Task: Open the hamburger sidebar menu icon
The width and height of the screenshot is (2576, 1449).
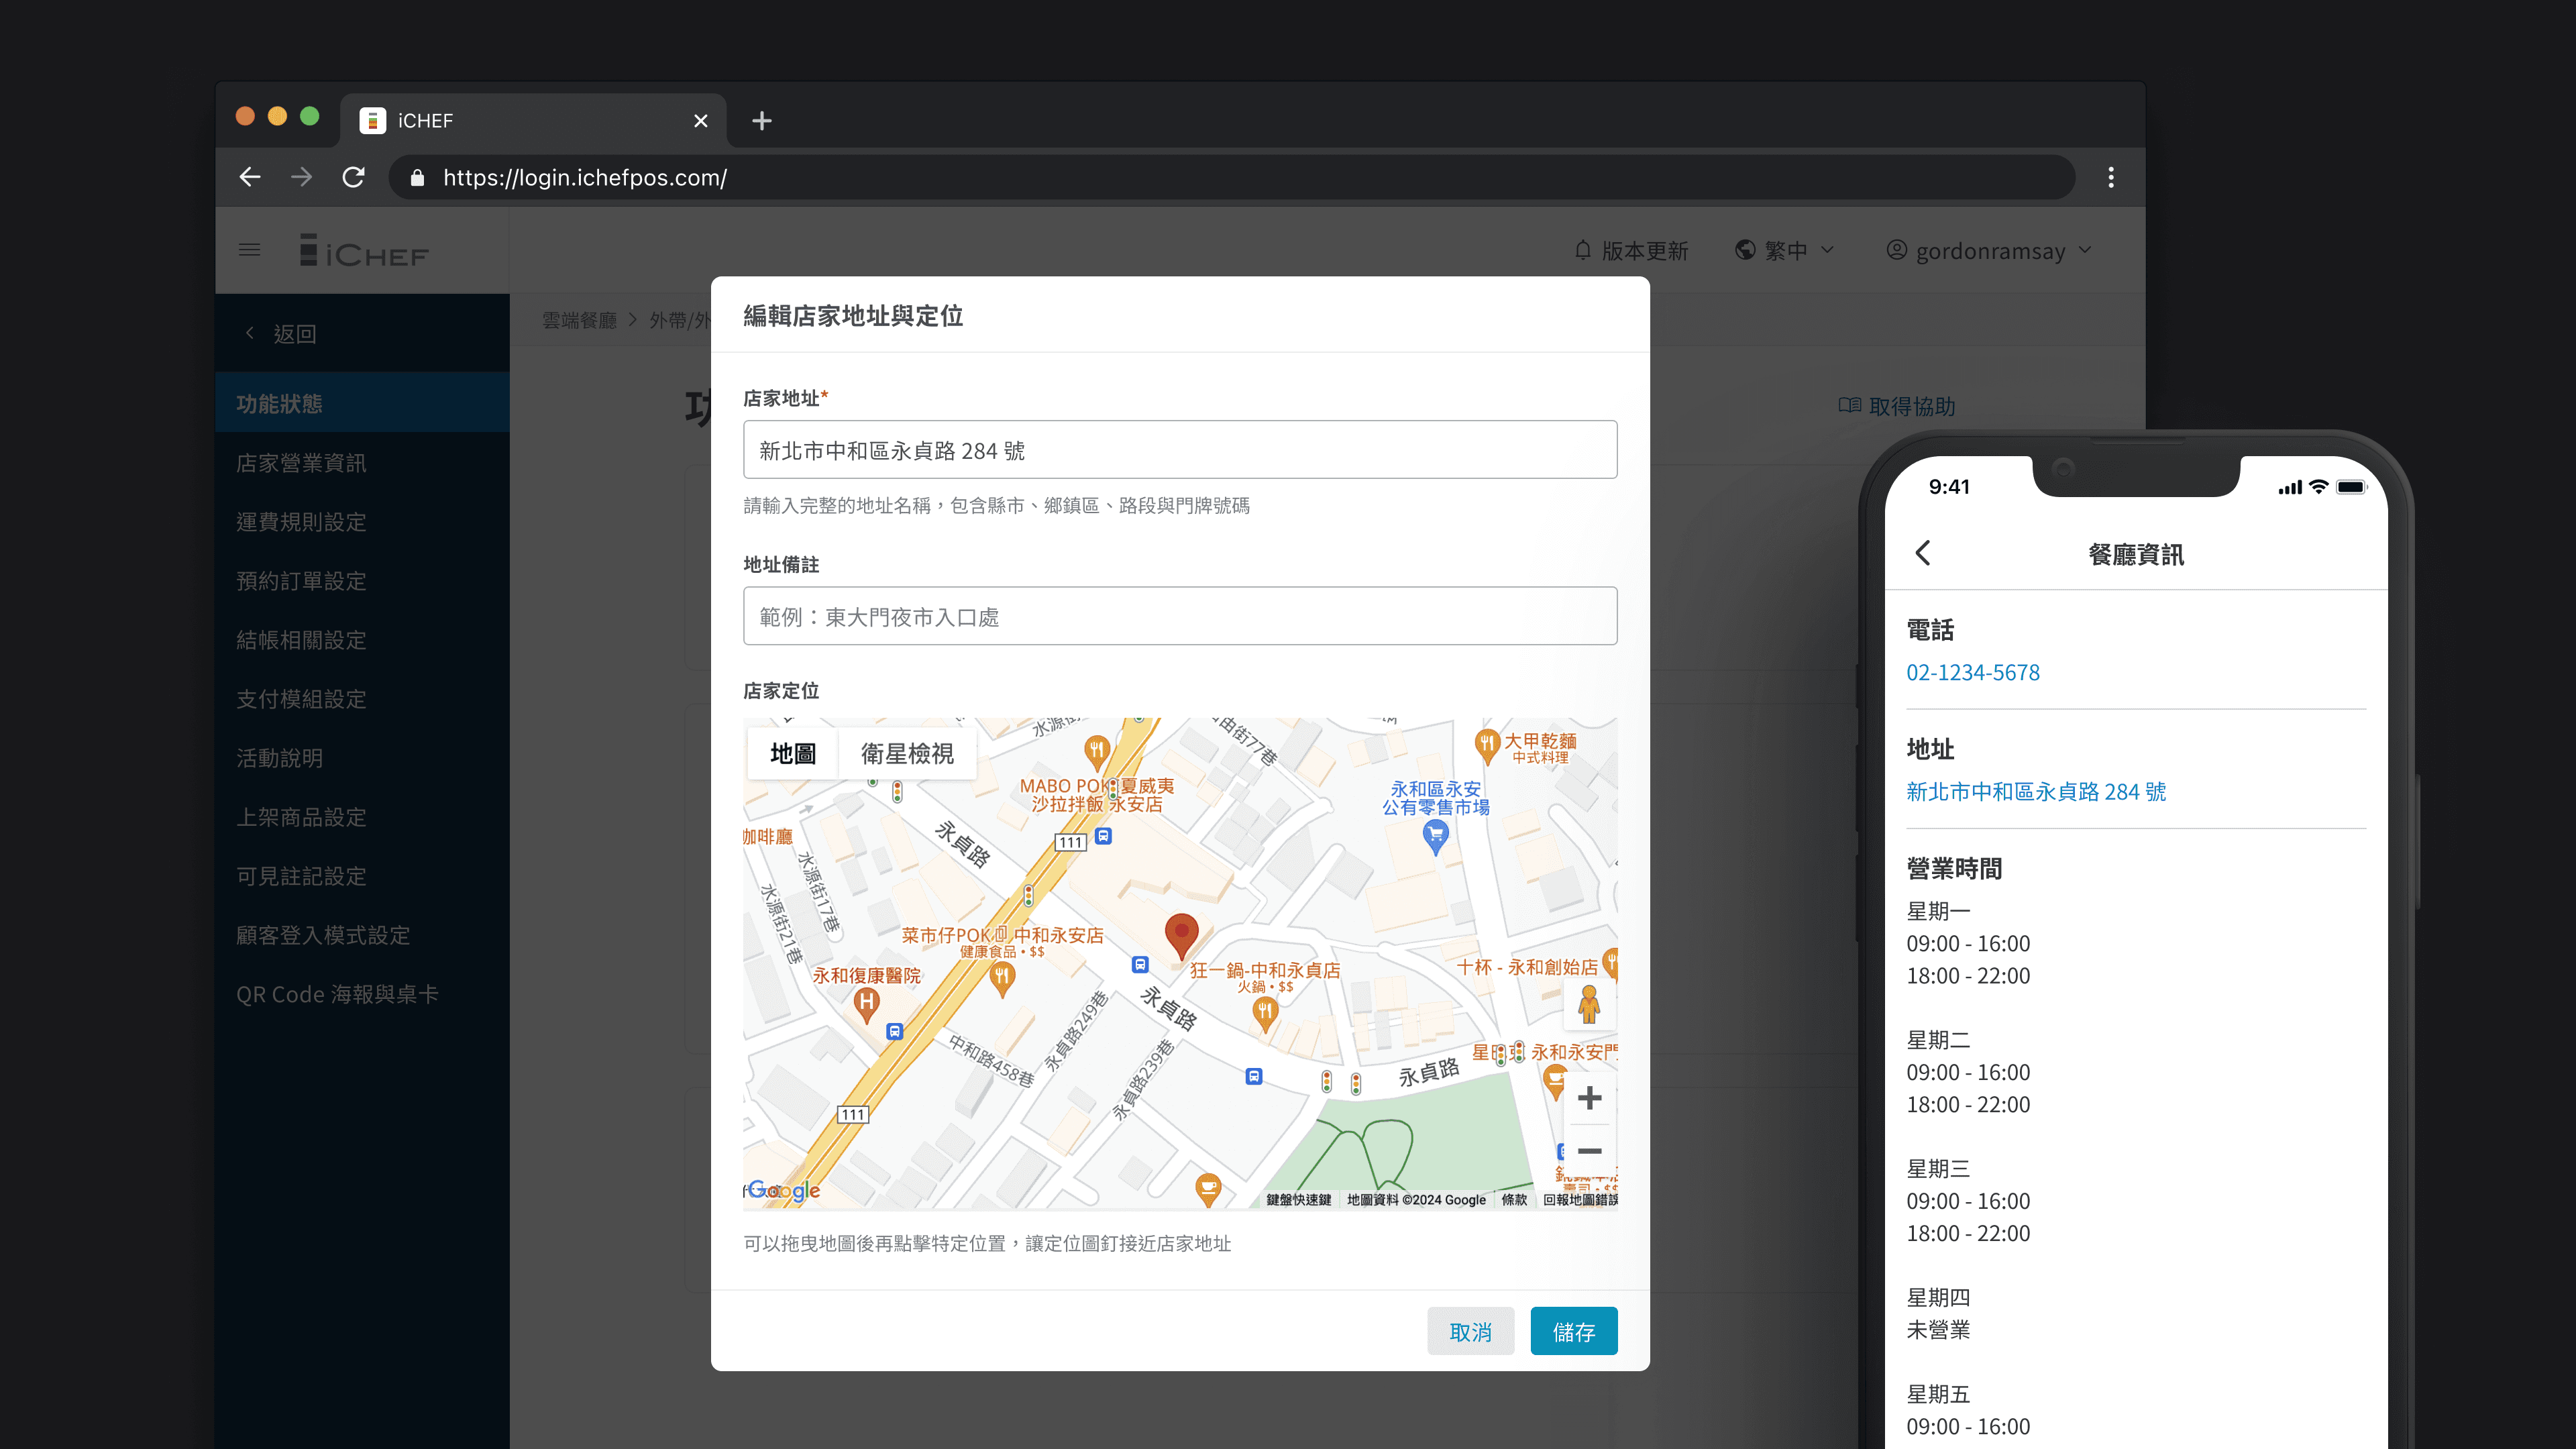Action: point(250,250)
